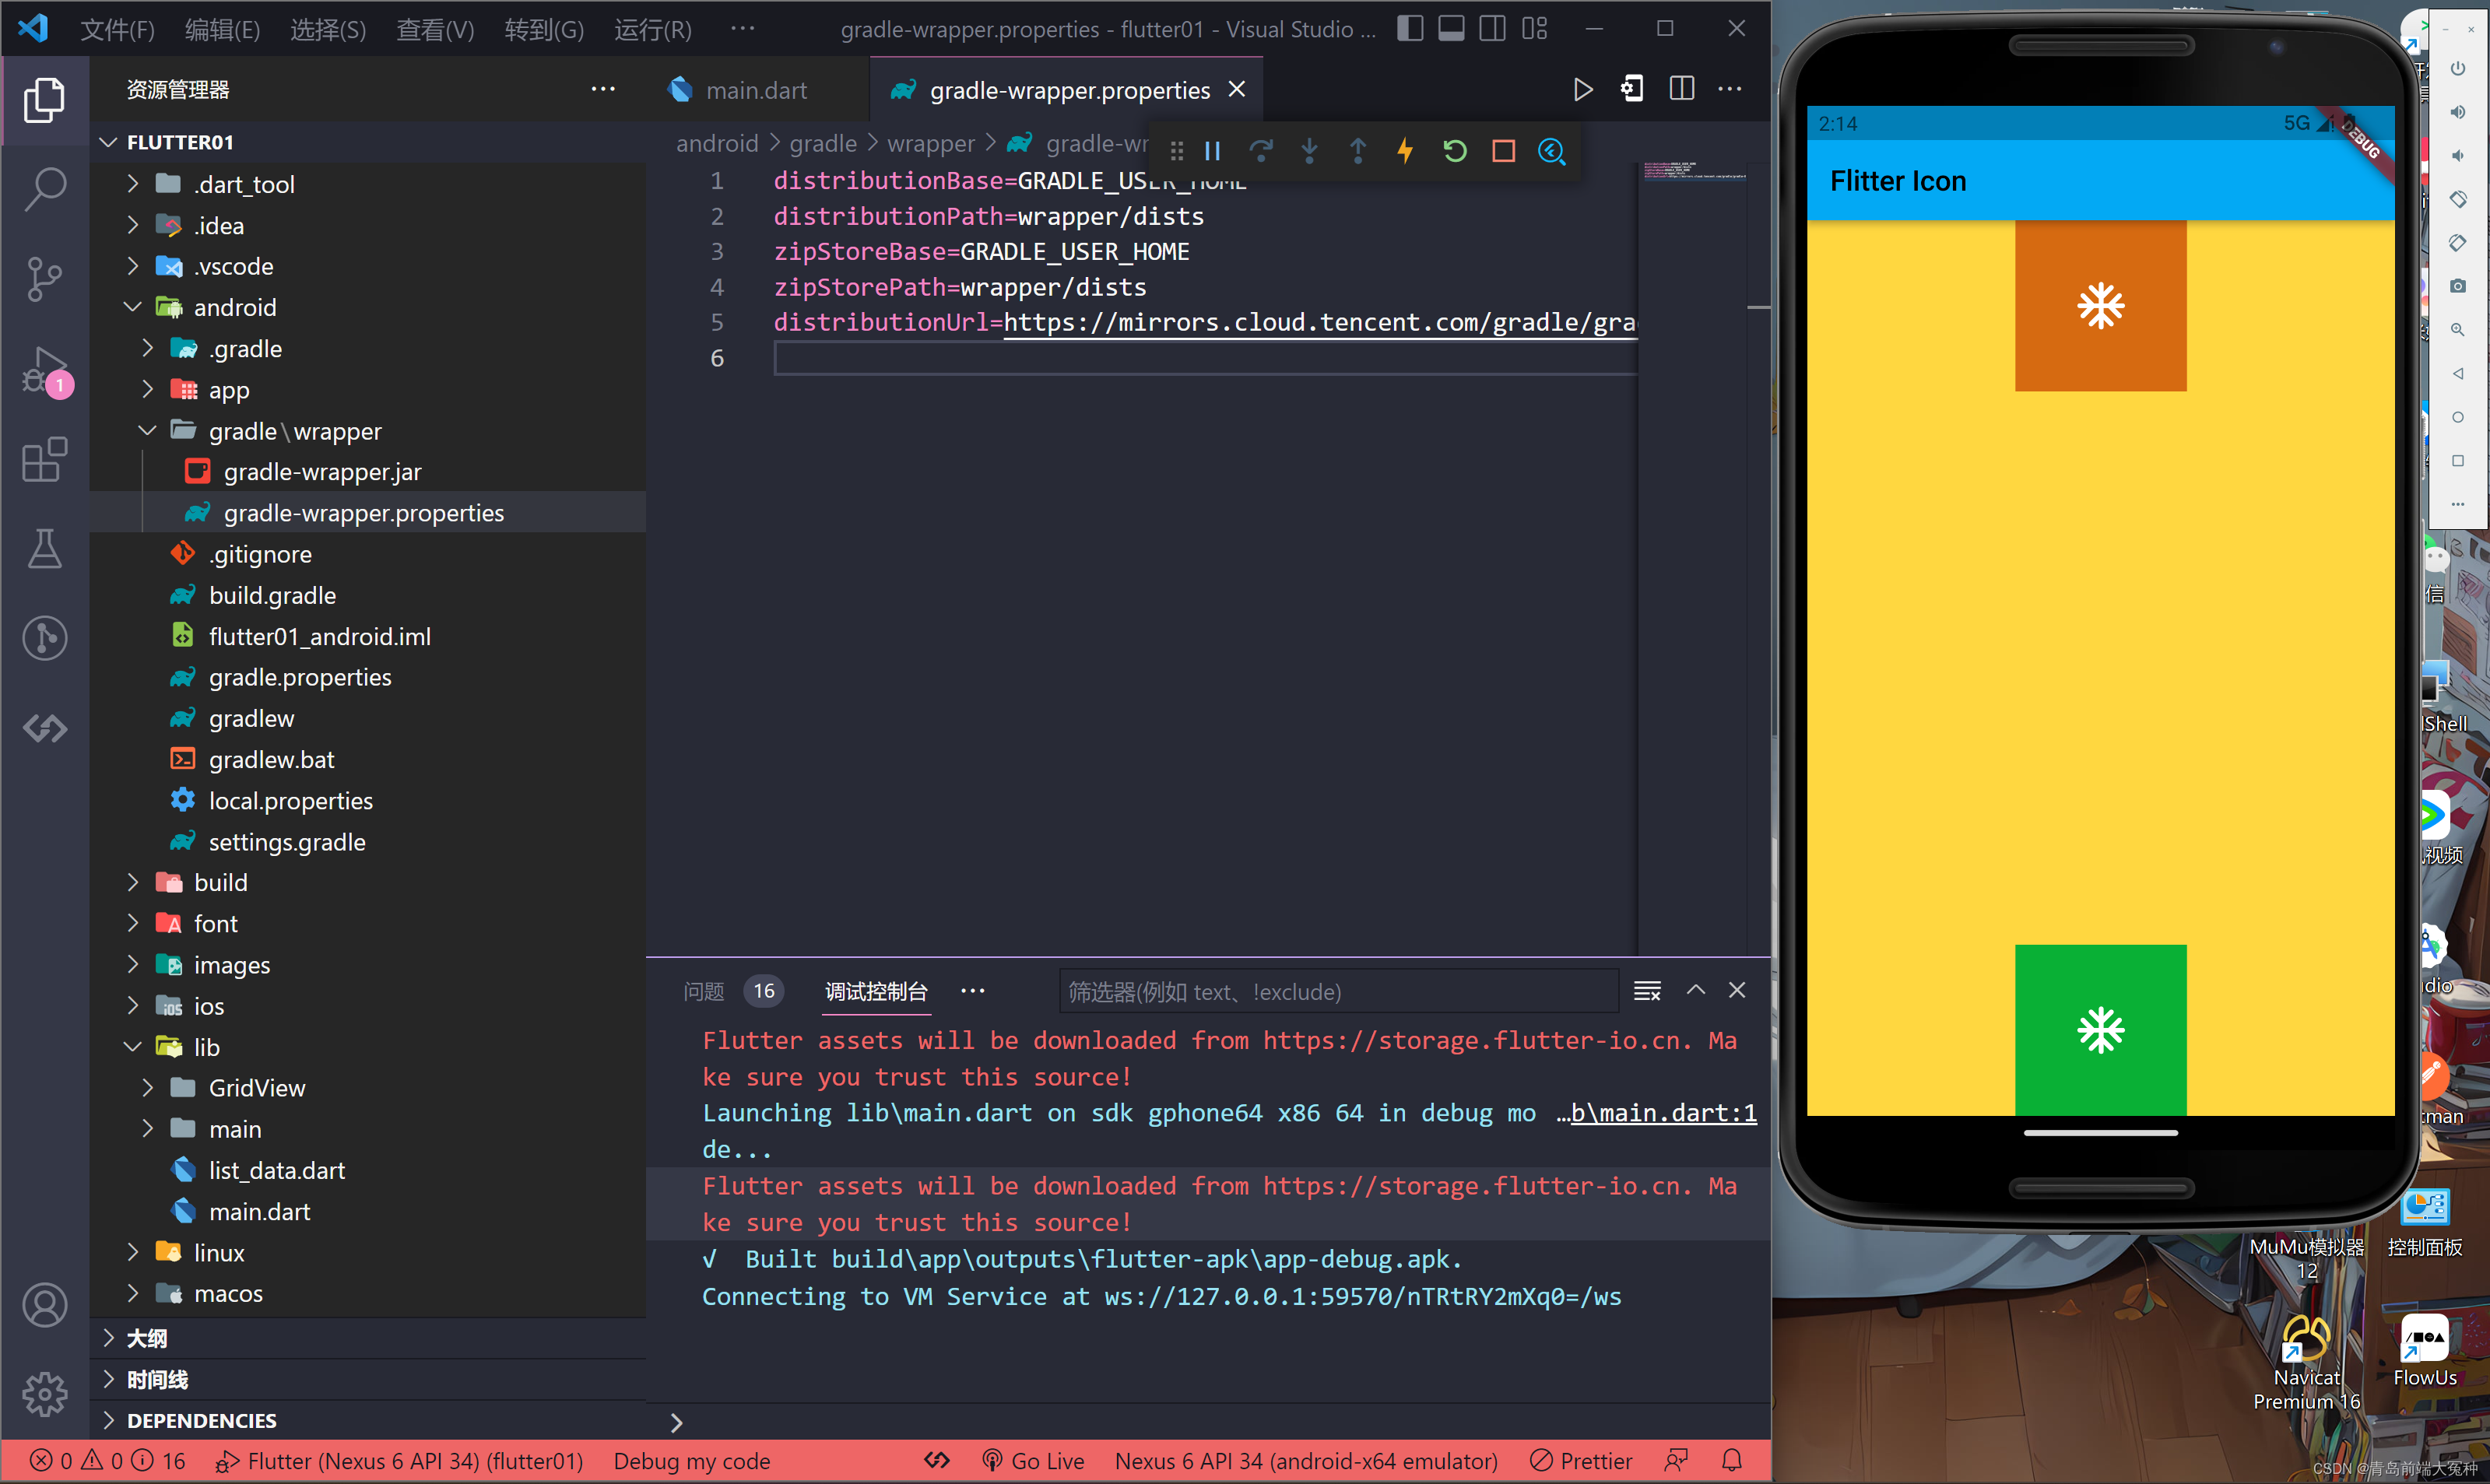The width and height of the screenshot is (2490, 1484).
Task: Stop debugging with the square icon
Action: tap(1503, 151)
